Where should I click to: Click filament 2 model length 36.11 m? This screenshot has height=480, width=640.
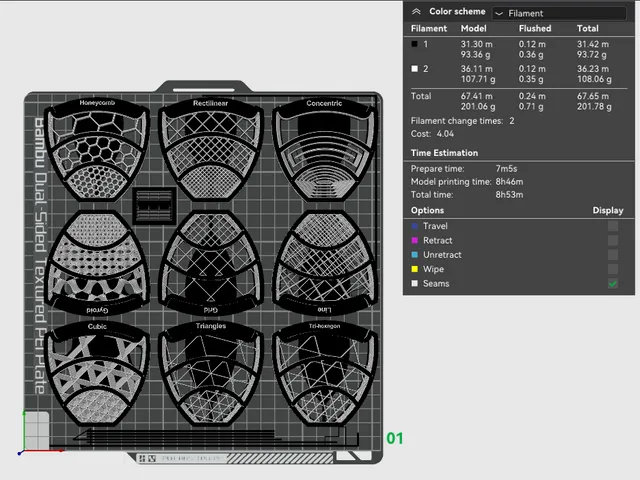[476, 69]
